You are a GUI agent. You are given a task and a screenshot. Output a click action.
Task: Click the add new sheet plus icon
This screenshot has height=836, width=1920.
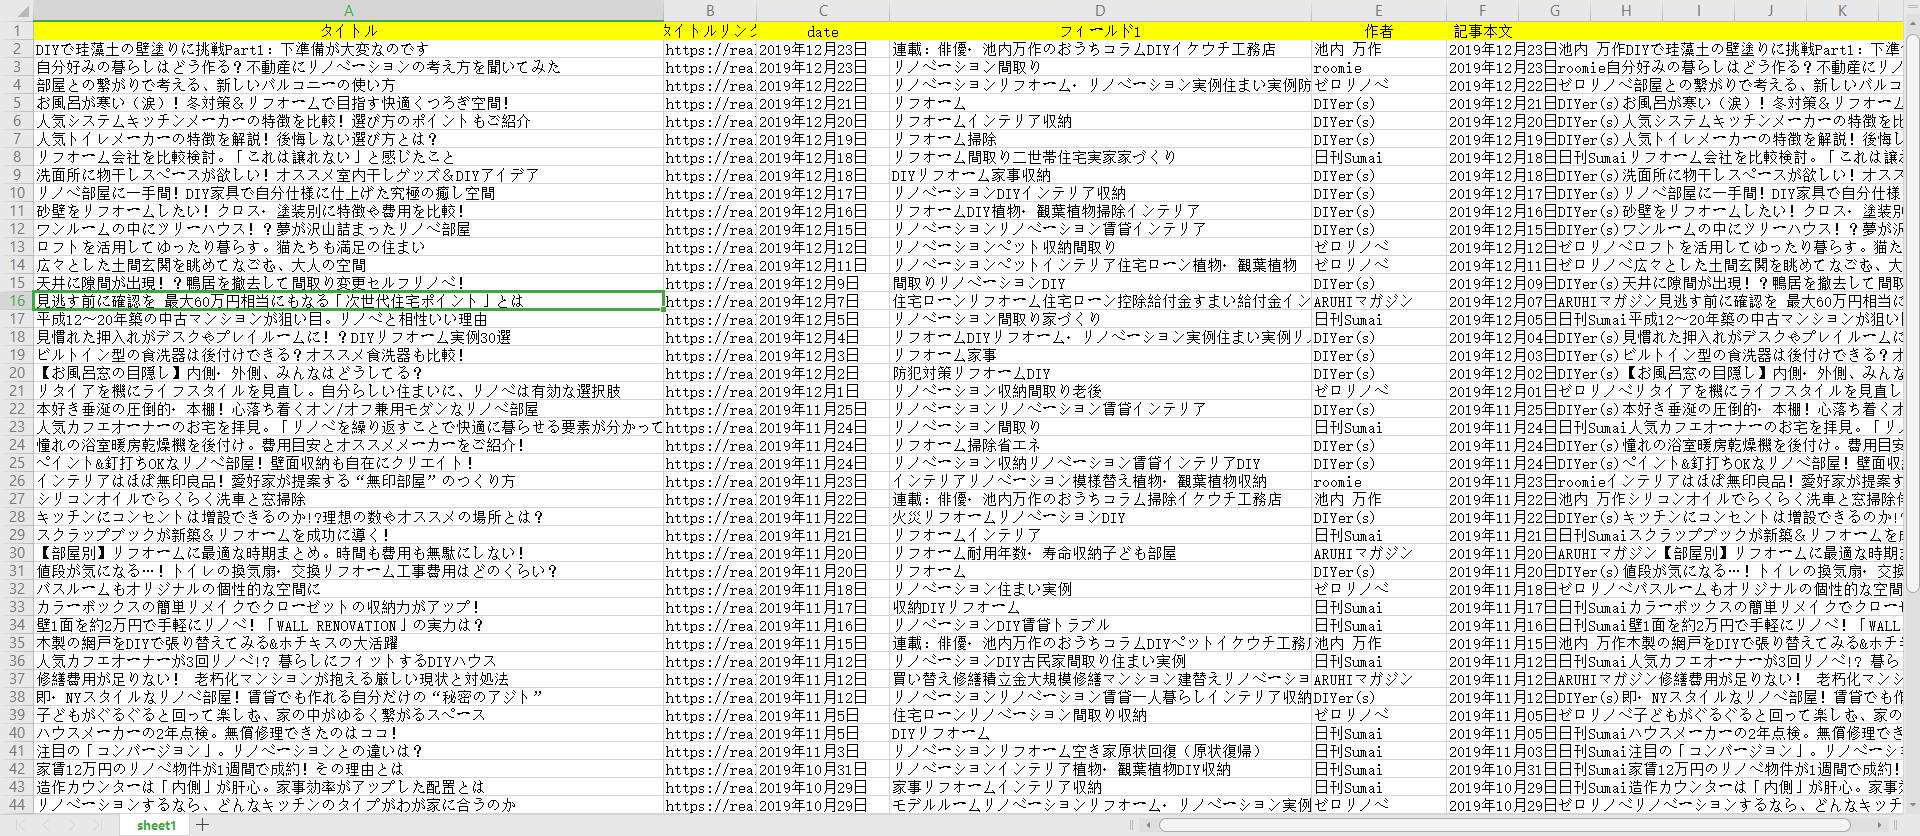point(203,825)
